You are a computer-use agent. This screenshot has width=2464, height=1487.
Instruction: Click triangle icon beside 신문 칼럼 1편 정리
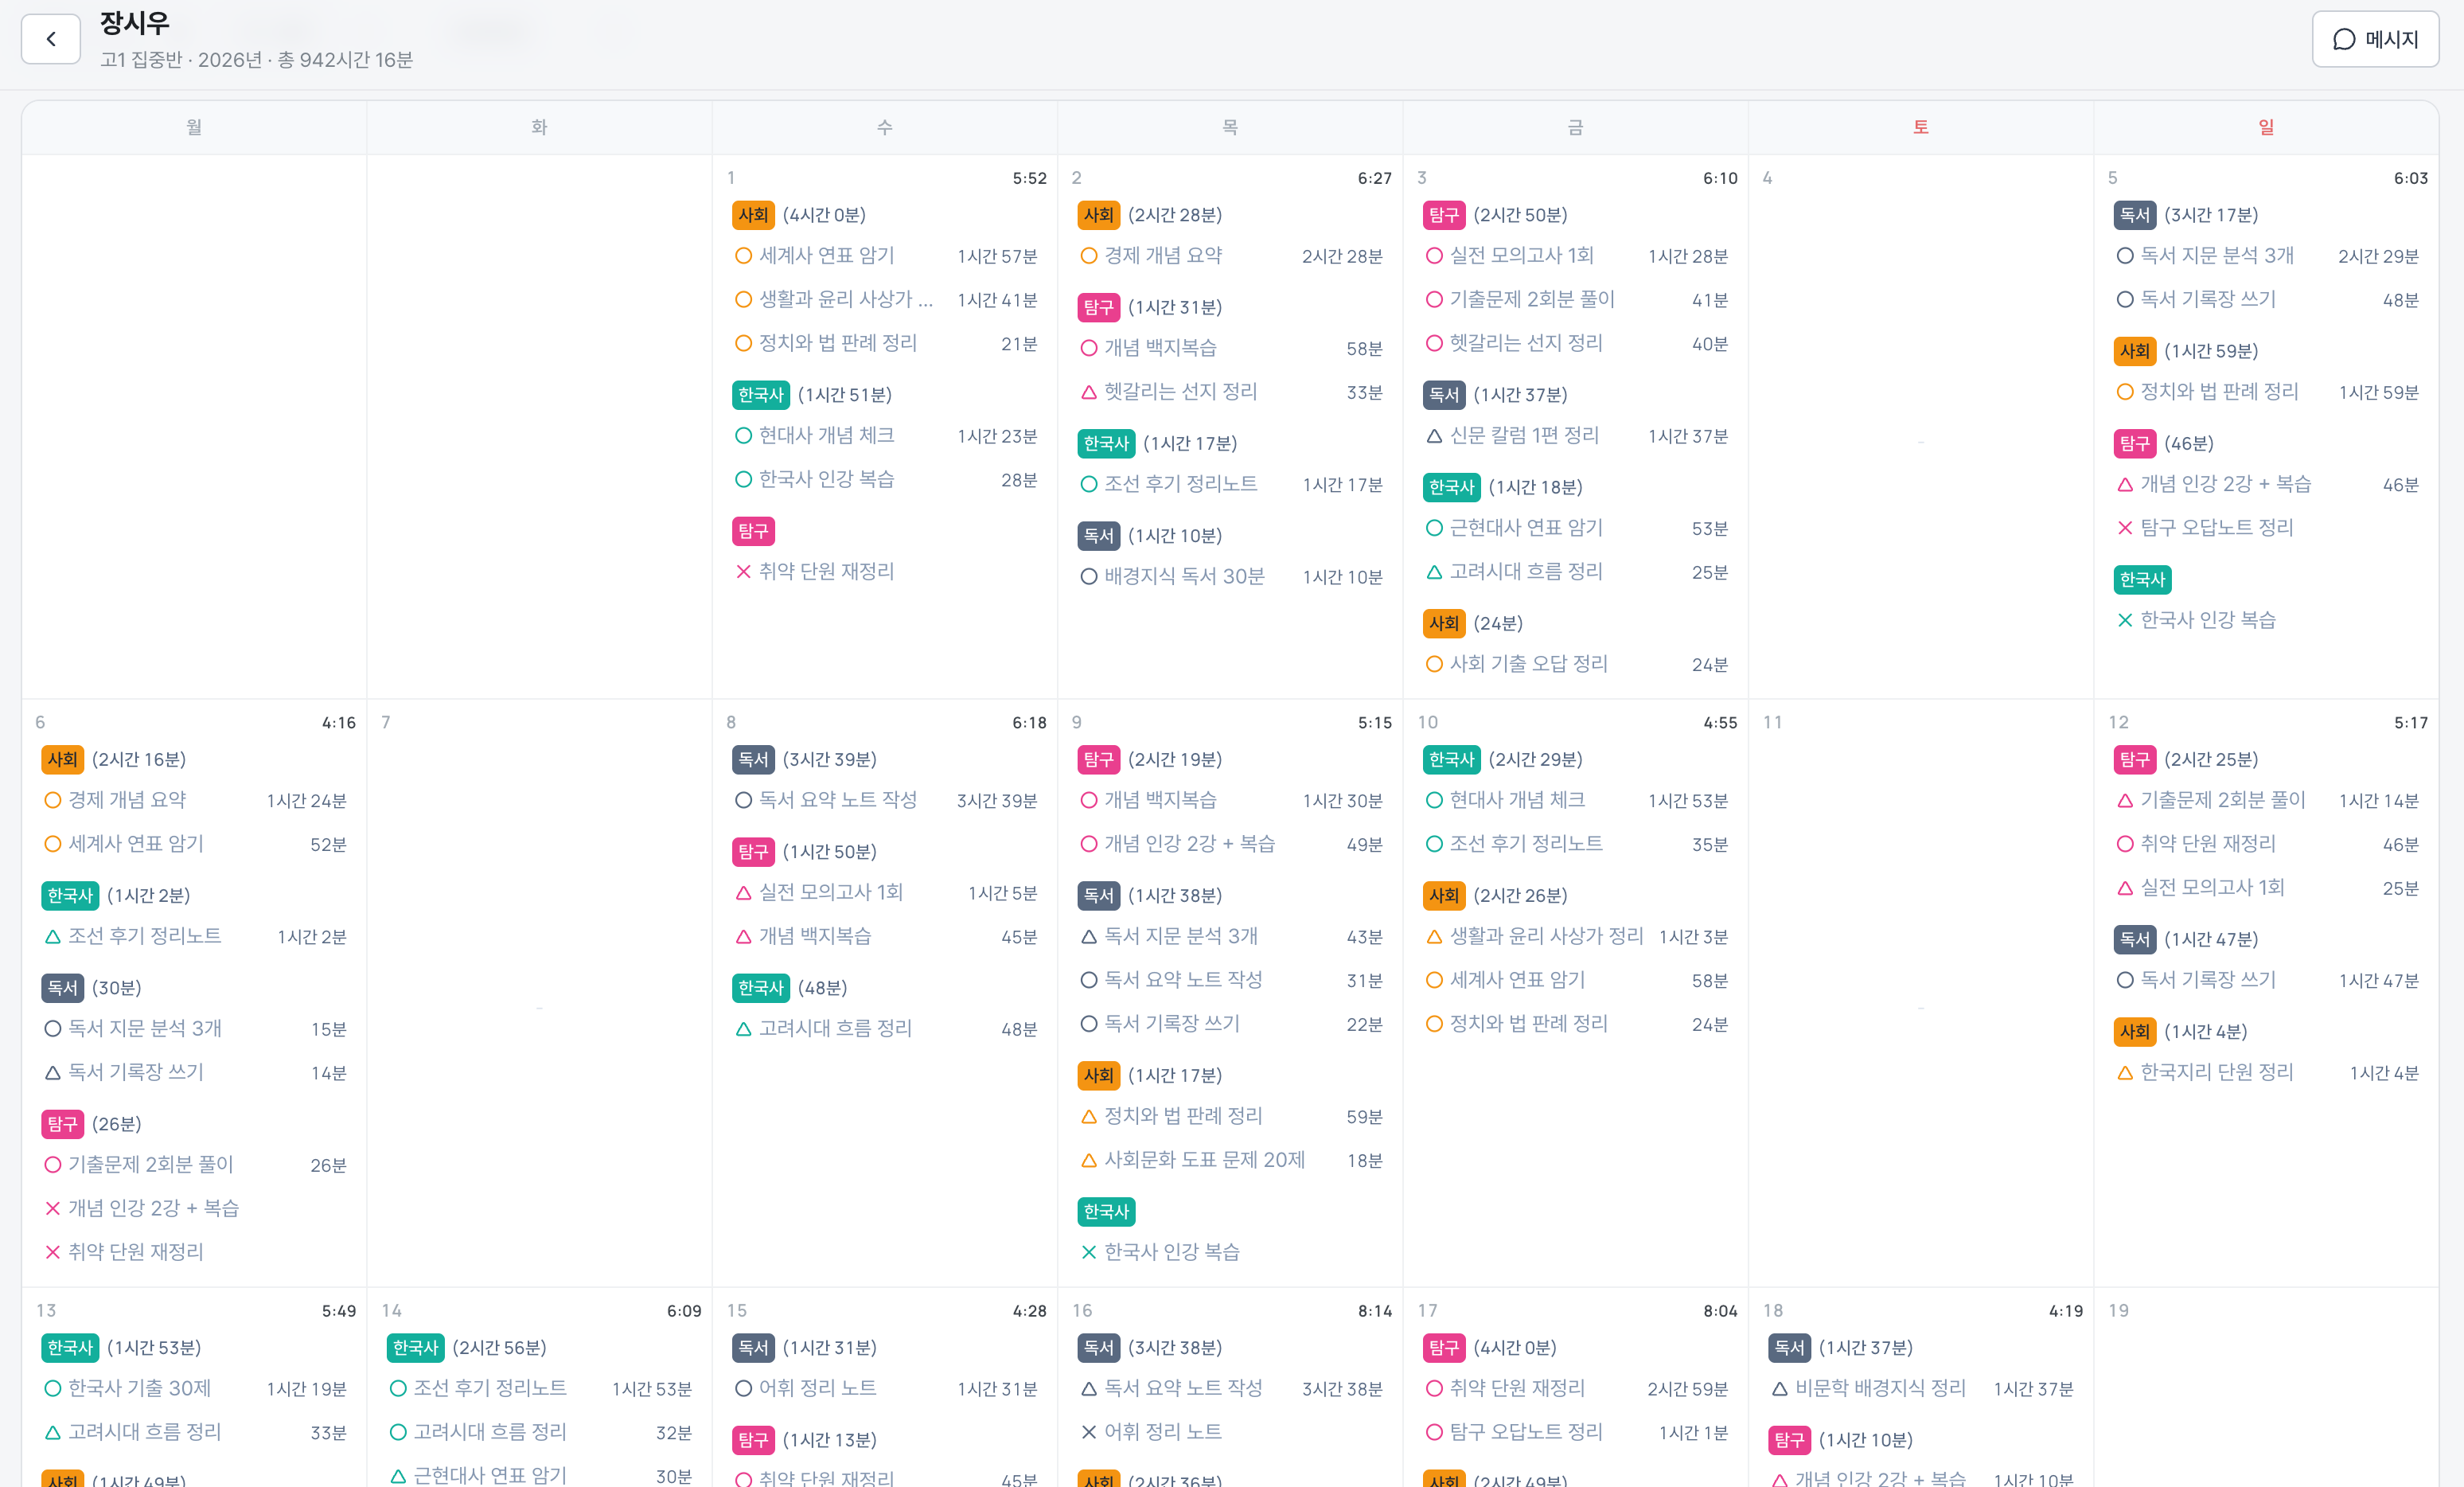click(1433, 436)
